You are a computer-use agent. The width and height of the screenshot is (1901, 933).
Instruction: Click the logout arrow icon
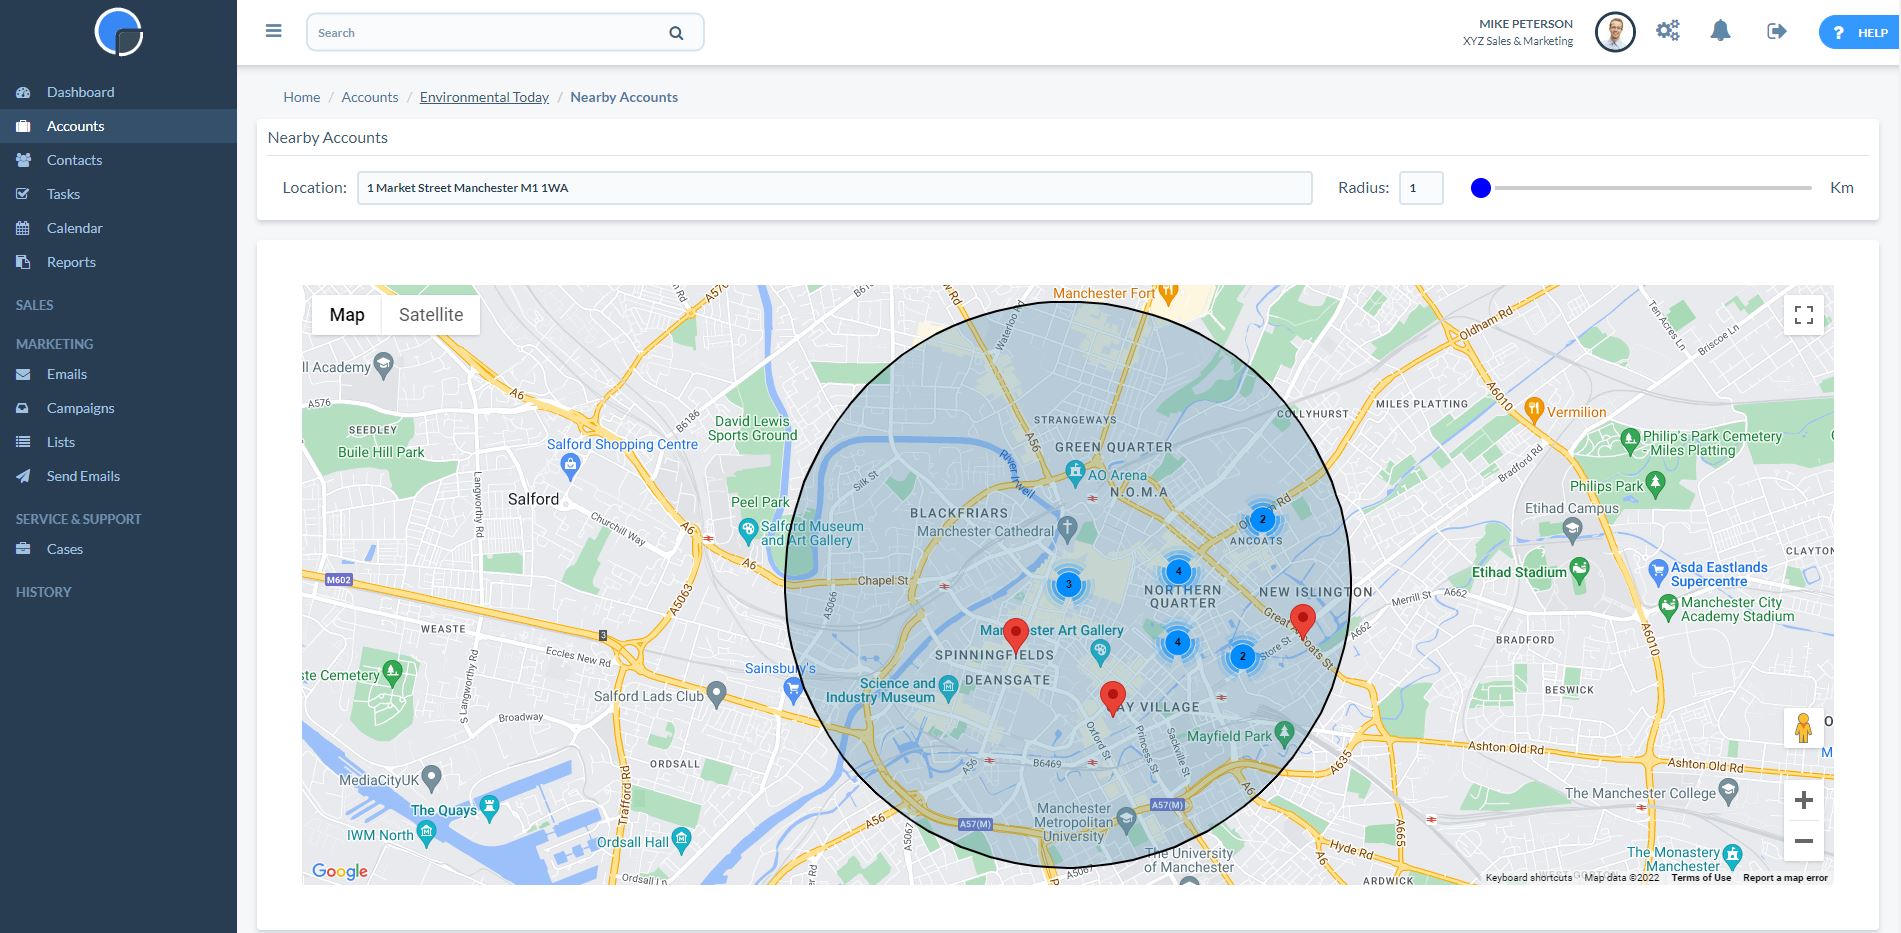coord(1777,31)
